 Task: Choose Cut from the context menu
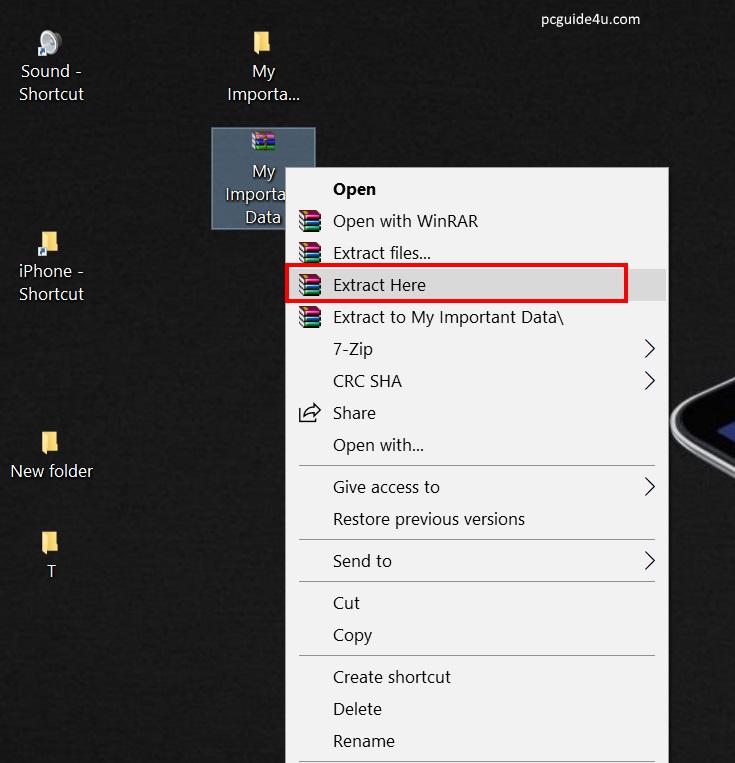346,603
